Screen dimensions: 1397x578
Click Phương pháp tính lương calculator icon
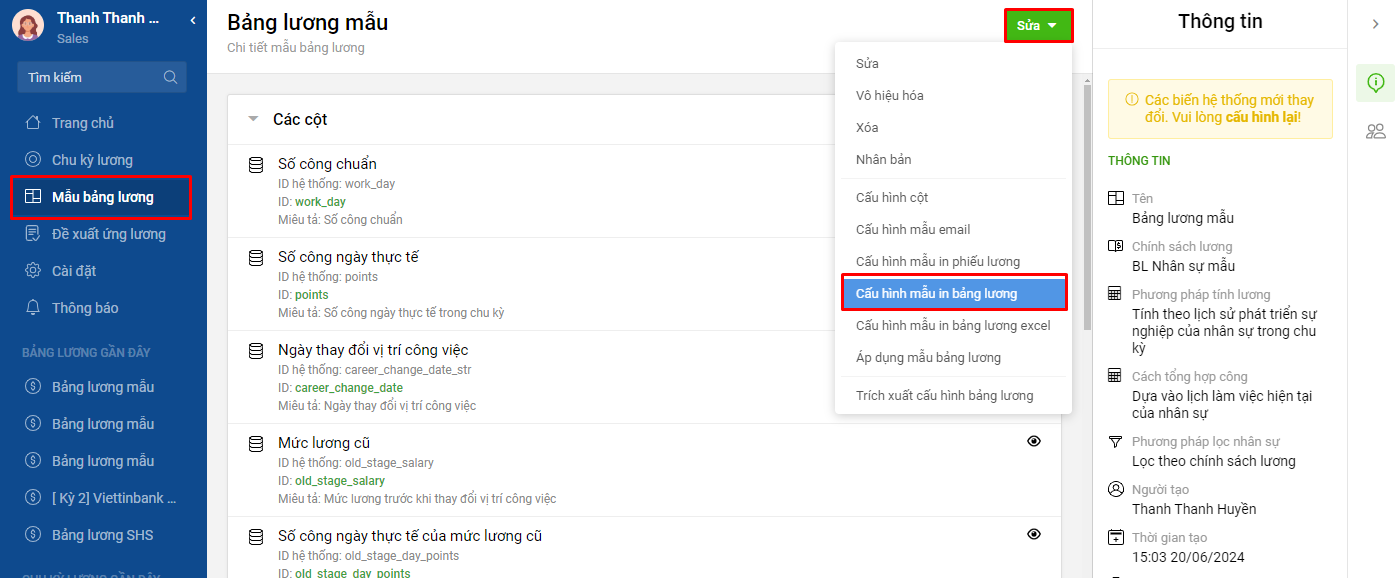pos(1116,294)
